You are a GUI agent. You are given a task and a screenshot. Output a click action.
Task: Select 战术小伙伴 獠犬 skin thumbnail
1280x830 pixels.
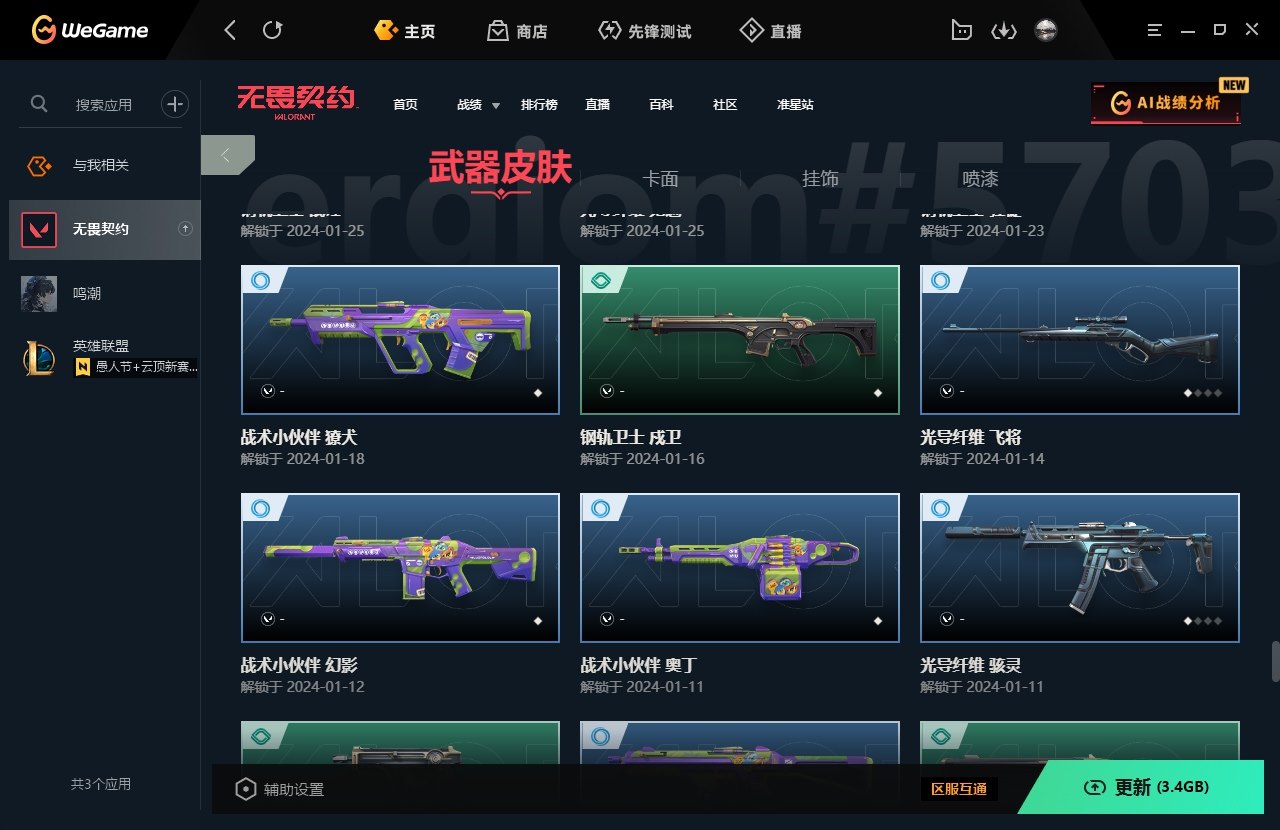[x=400, y=340]
